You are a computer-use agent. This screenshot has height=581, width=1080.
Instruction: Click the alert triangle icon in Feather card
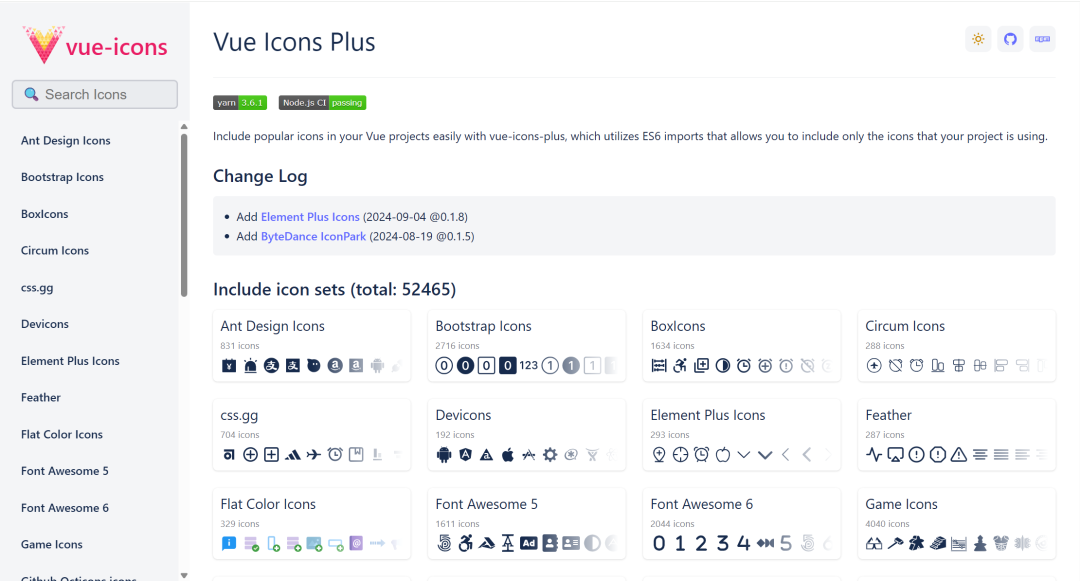(959, 454)
